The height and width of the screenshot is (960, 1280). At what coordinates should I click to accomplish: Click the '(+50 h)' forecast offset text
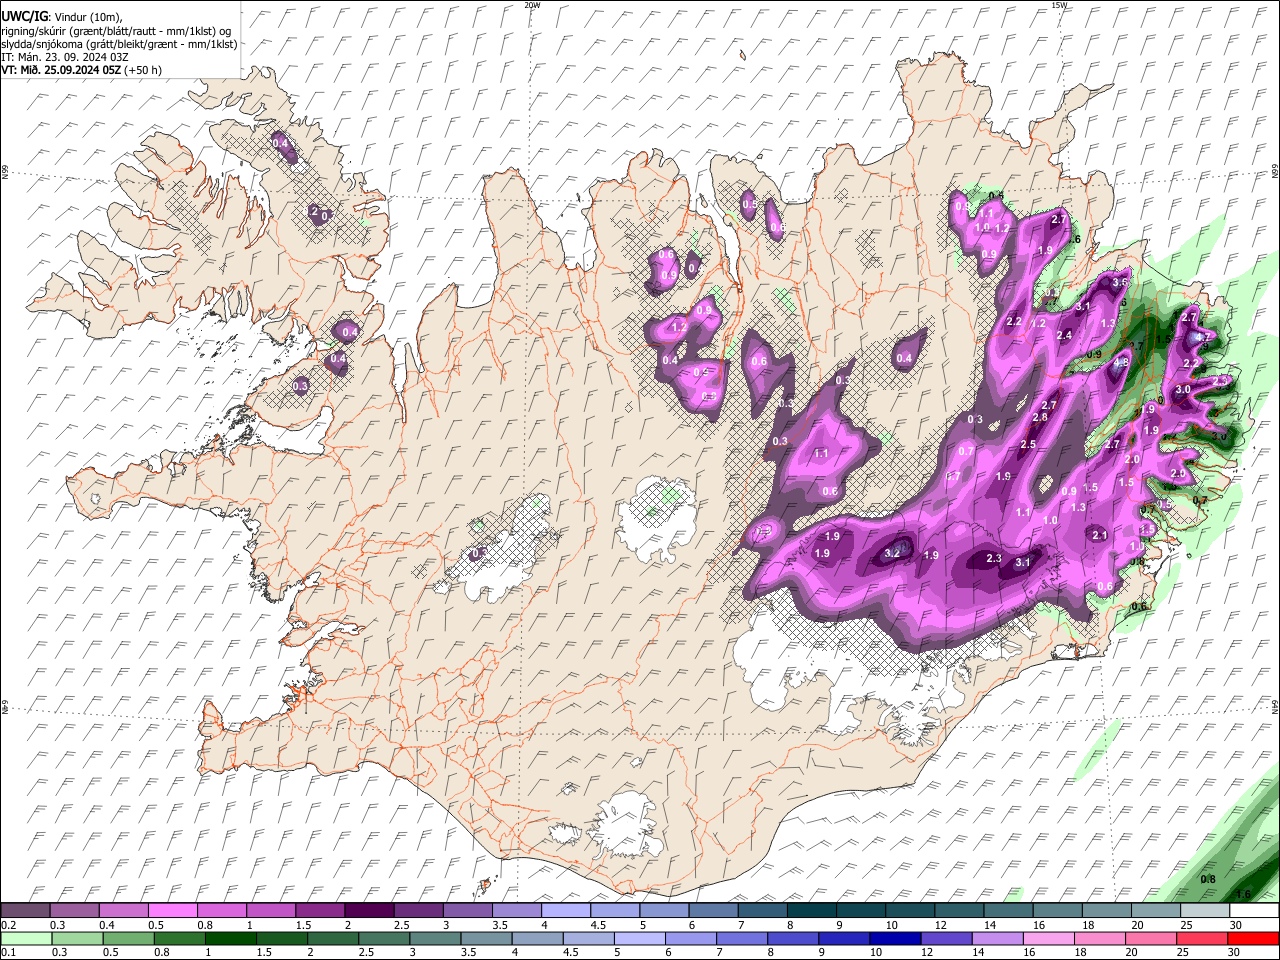143,70
